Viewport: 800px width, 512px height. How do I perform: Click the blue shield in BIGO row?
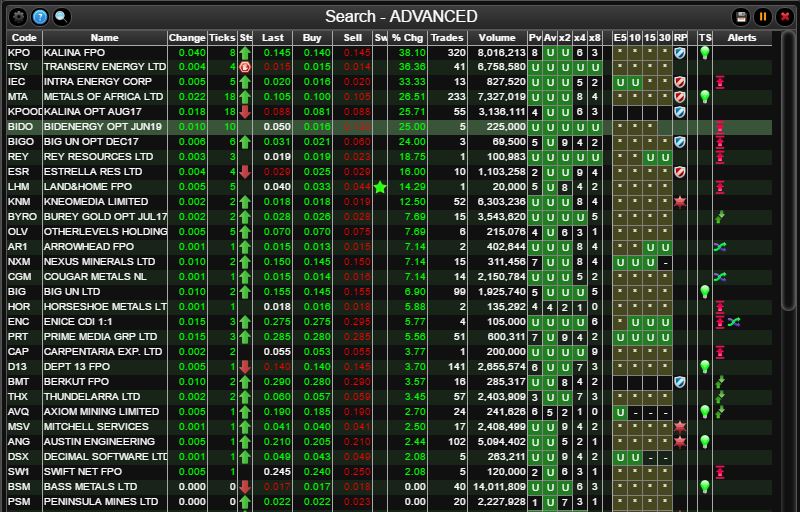[x=680, y=142]
